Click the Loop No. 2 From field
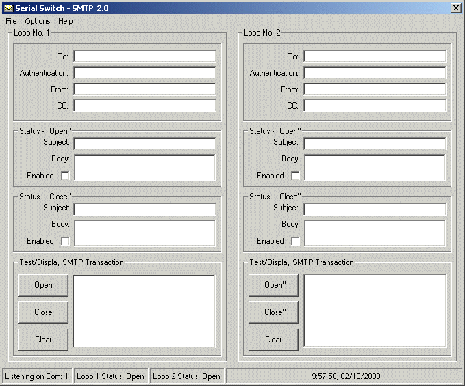465x386 pixels. pyautogui.click(x=375, y=89)
